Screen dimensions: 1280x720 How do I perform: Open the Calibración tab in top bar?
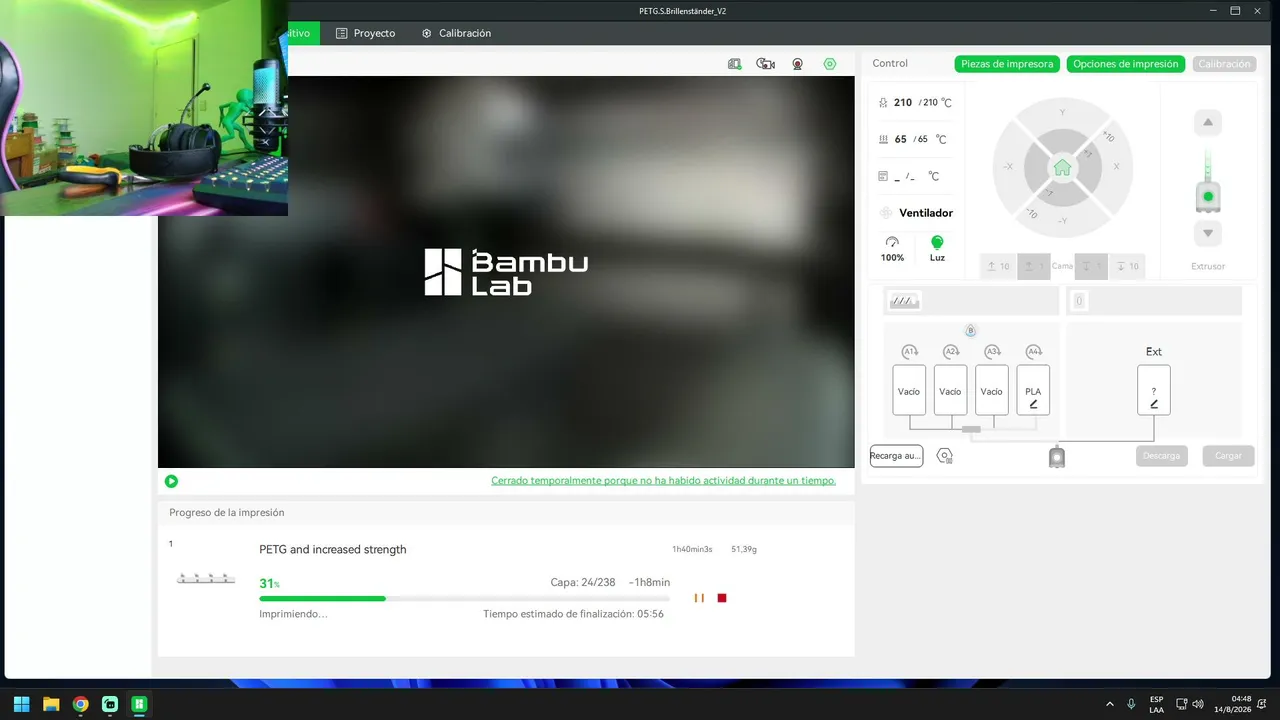(456, 33)
